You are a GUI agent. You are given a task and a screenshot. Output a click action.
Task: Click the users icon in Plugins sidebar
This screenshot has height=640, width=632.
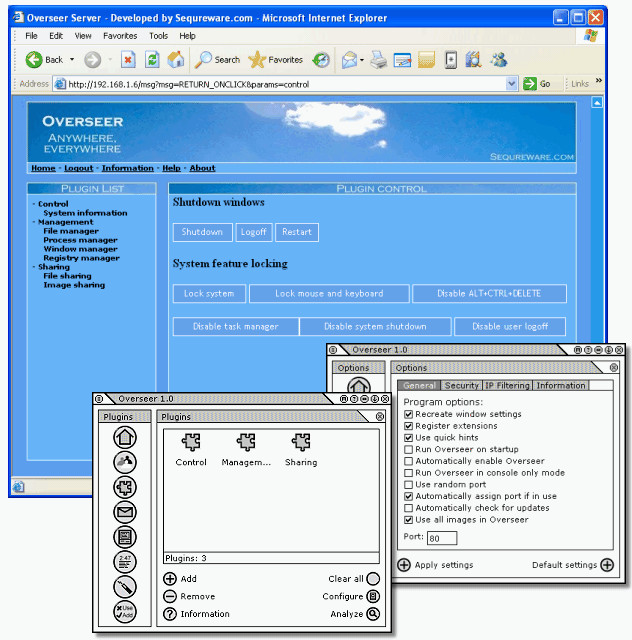tap(125, 462)
